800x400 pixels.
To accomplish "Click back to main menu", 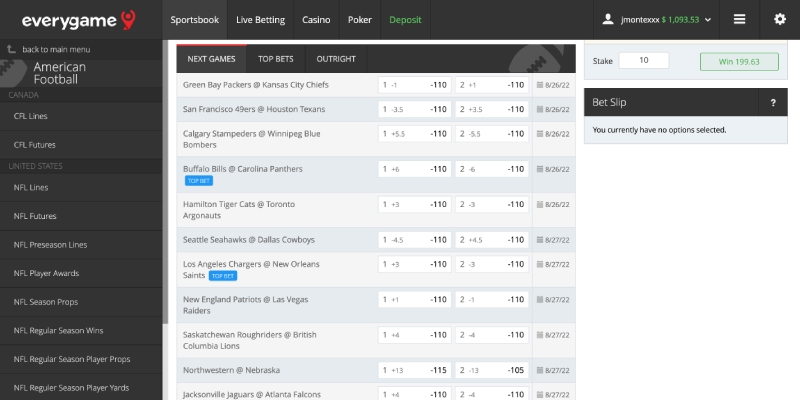I will pos(56,49).
